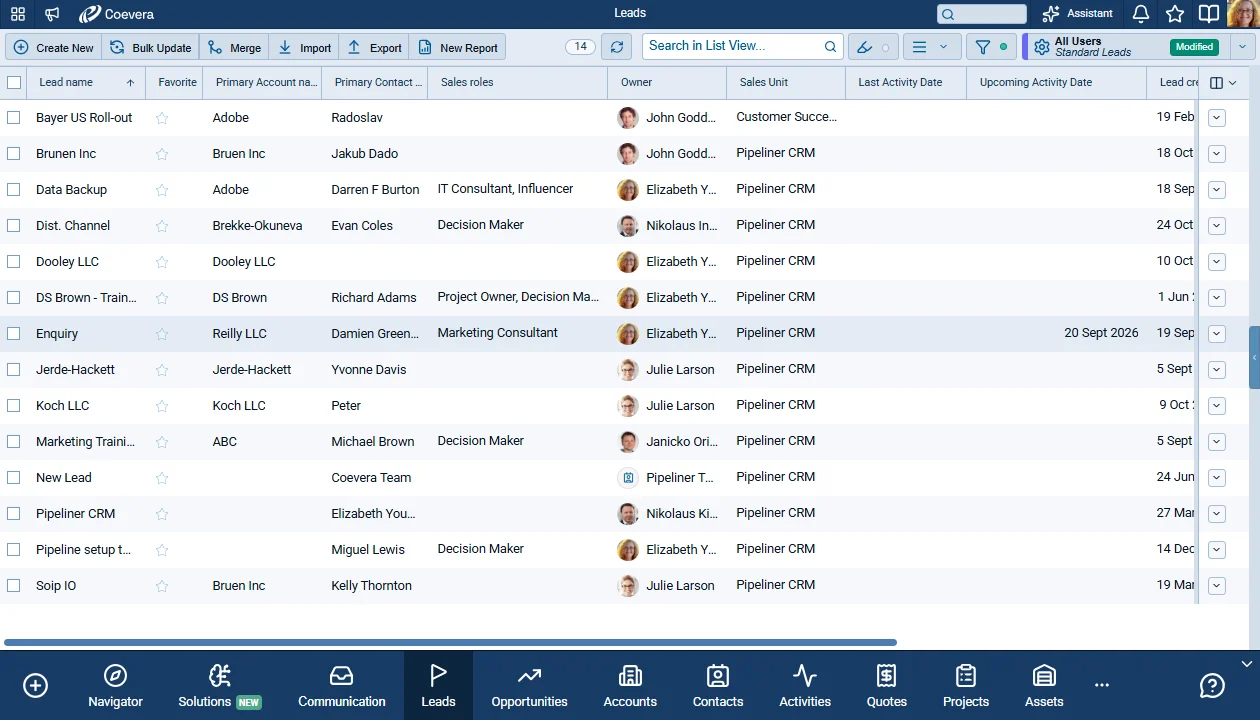Toggle the select-all leads checkbox

click(14, 83)
